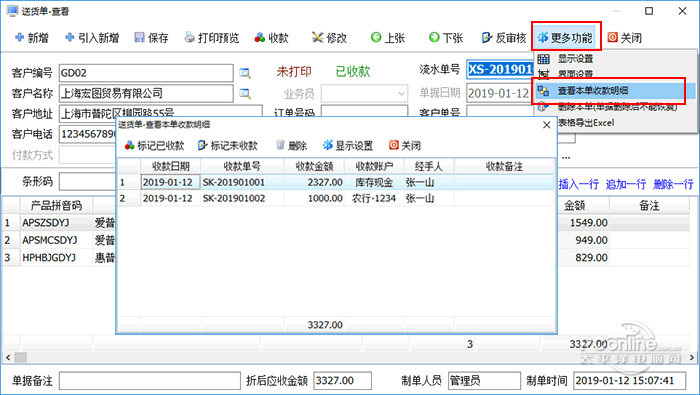This screenshot has height=395, width=700.
Task: Click the 制单时间 field
Action: tap(629, 381)
